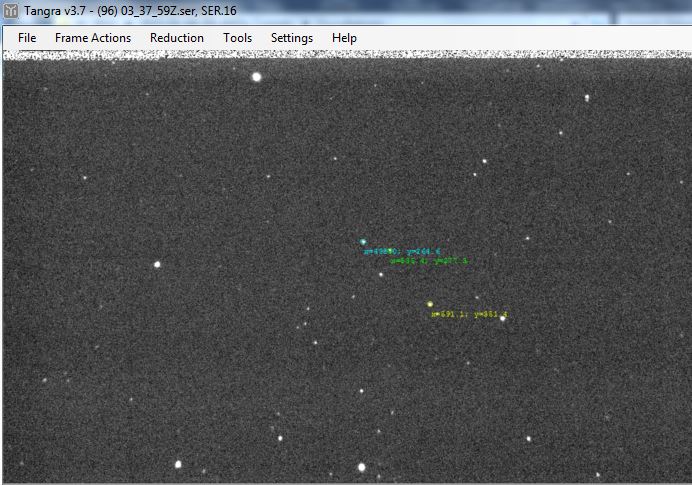
Task: Open the File menu
Action: [x=27, y=38]
